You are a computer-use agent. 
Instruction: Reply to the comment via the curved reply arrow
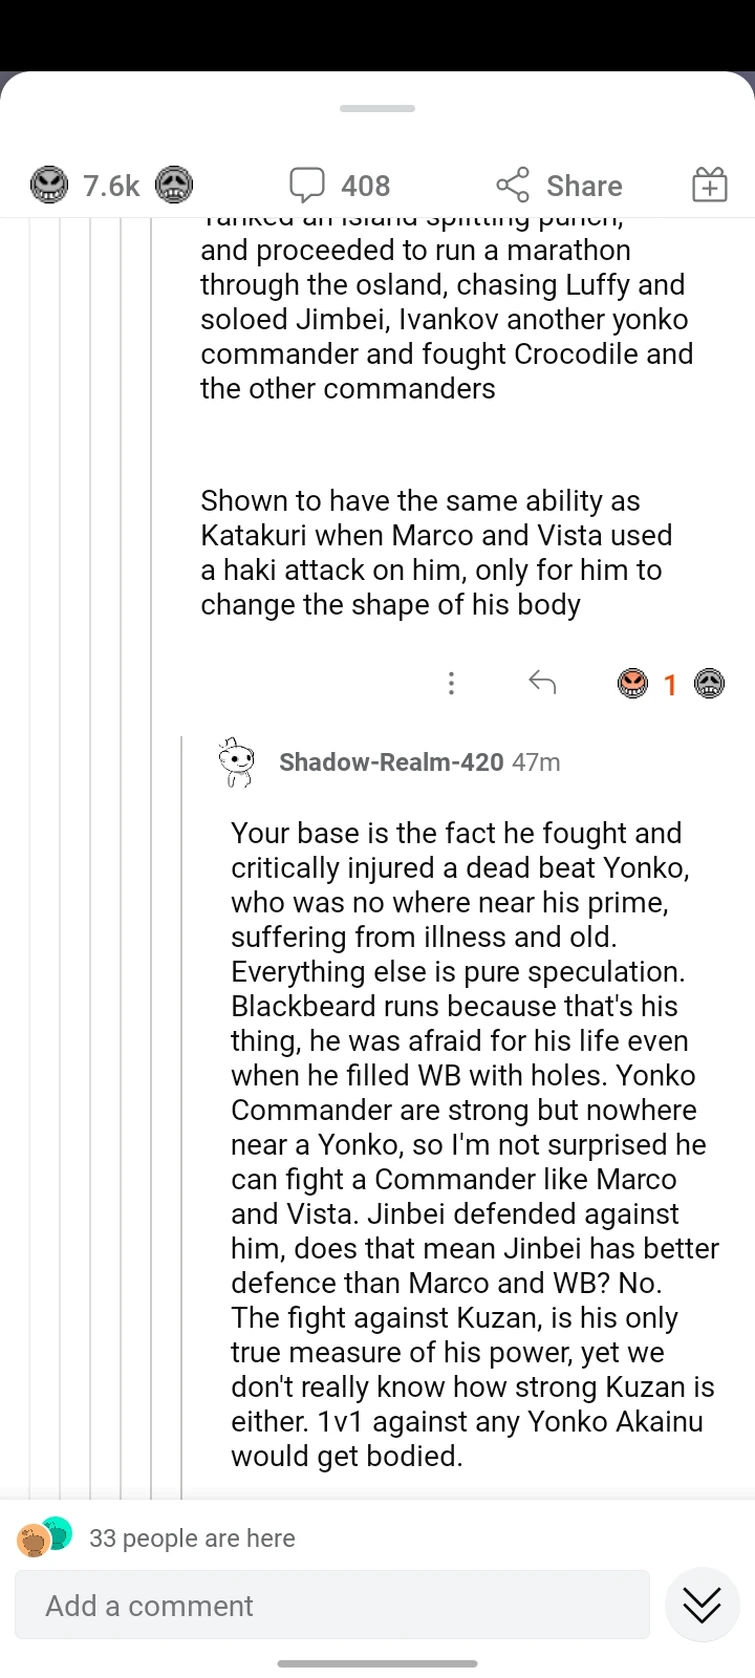[543, 683]
